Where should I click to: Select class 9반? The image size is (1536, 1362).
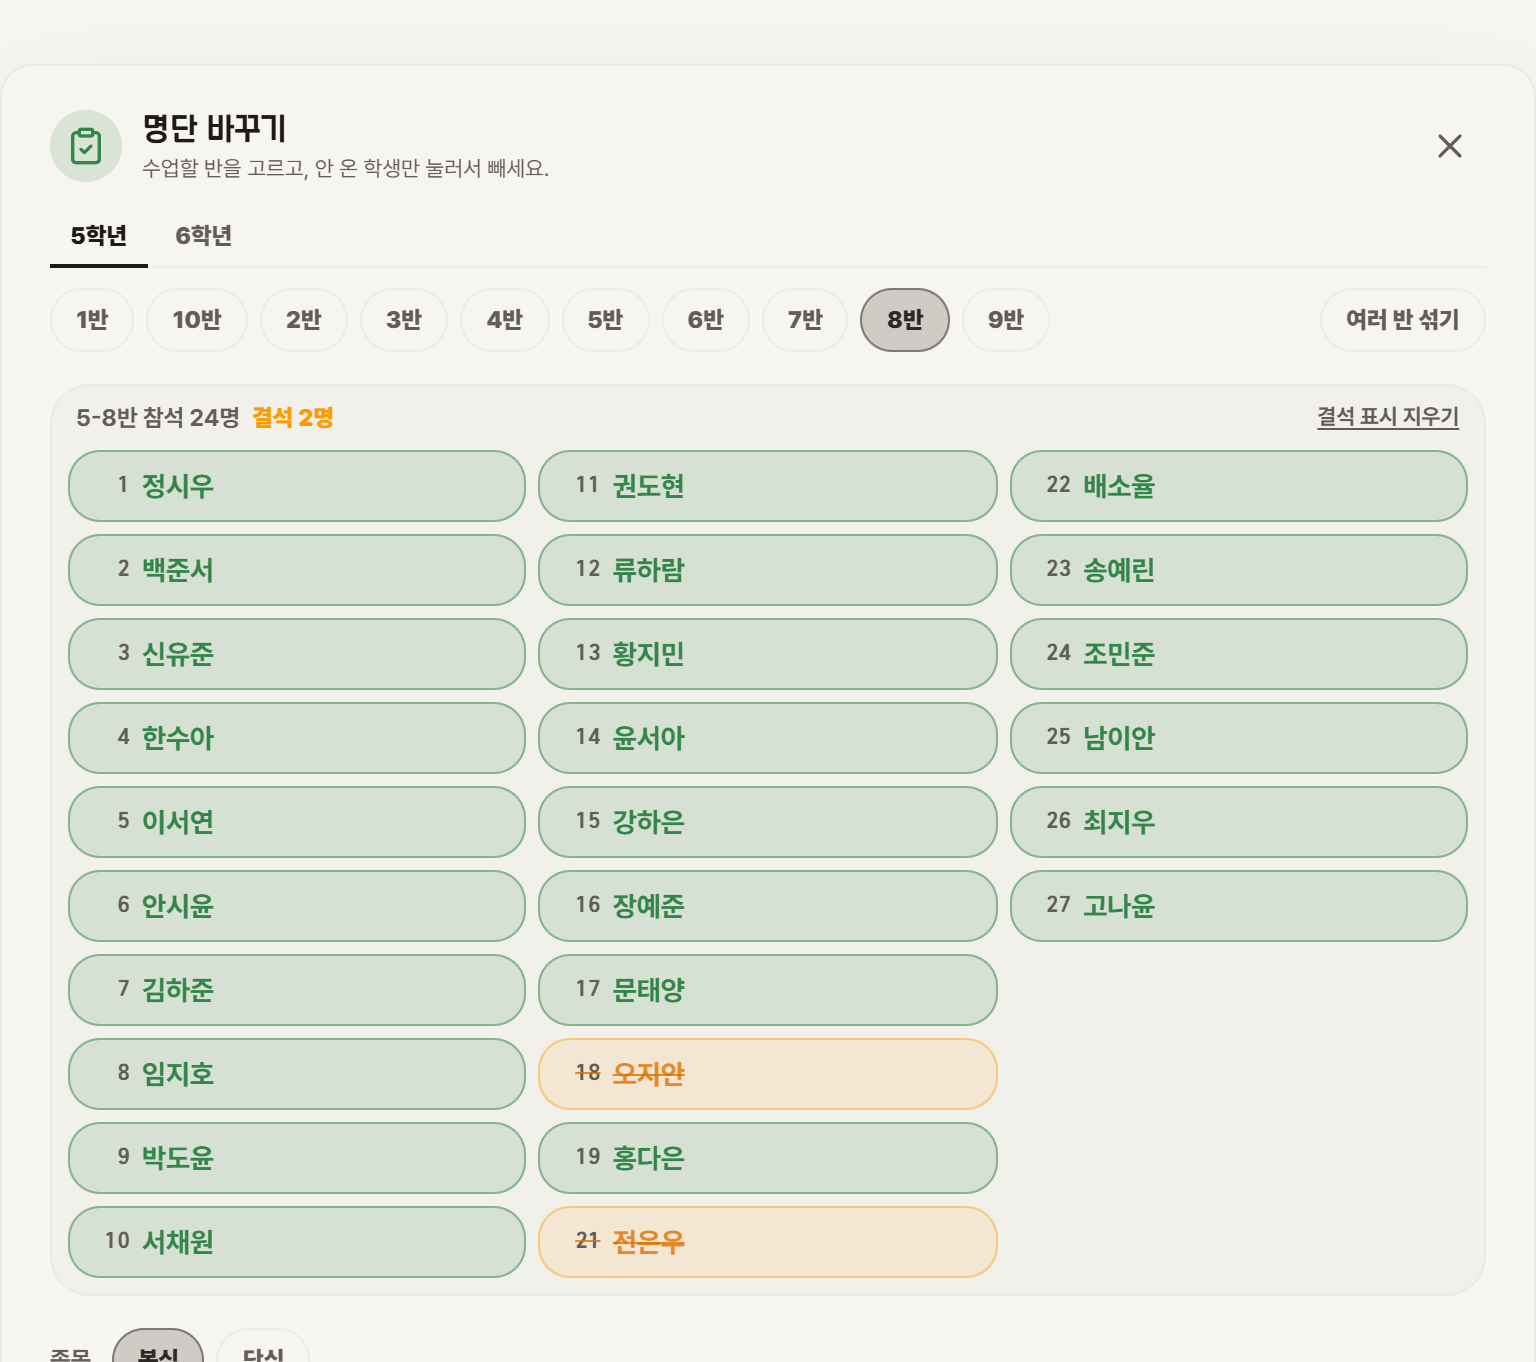1006,320
